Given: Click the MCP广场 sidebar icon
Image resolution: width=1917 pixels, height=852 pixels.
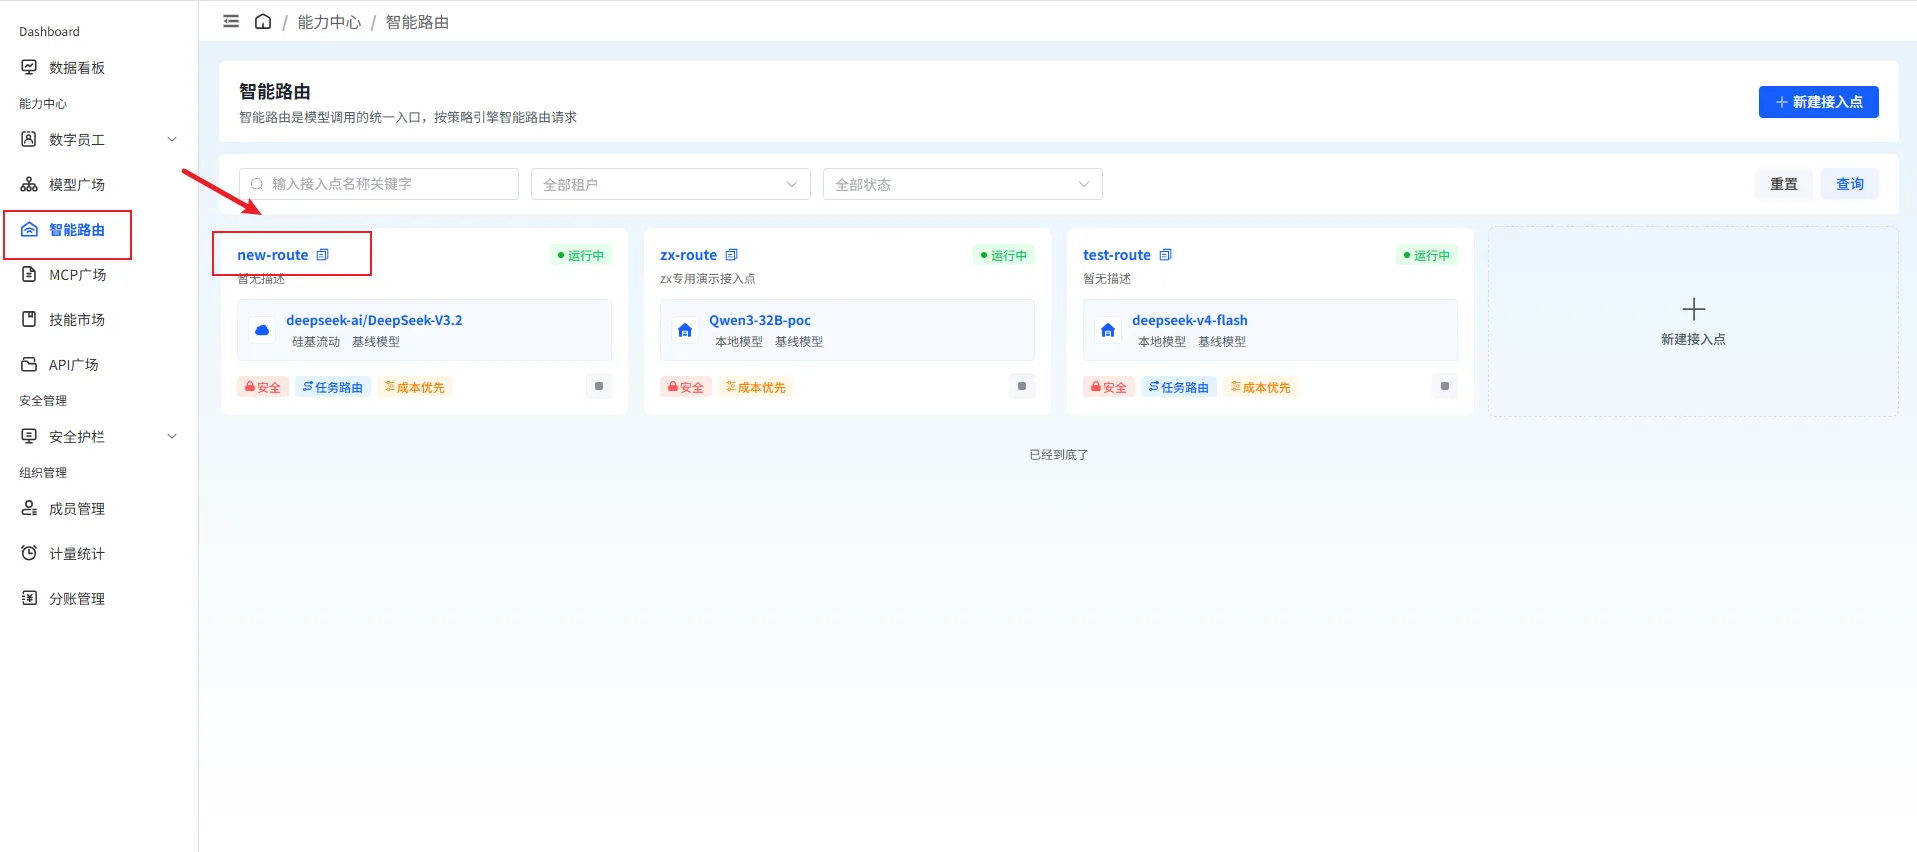Looking at the screenshot, I should tap(29, 274).
